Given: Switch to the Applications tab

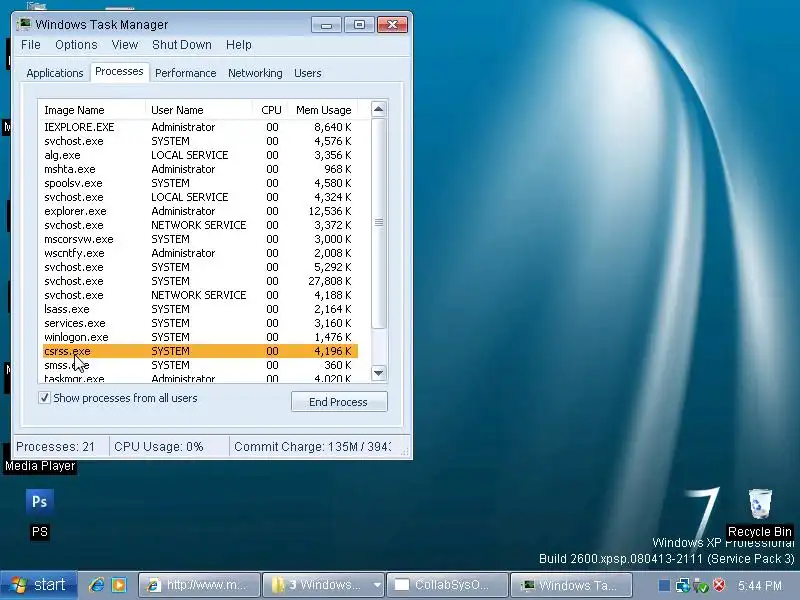Looking at the screenshot, I should coord(55,73).
